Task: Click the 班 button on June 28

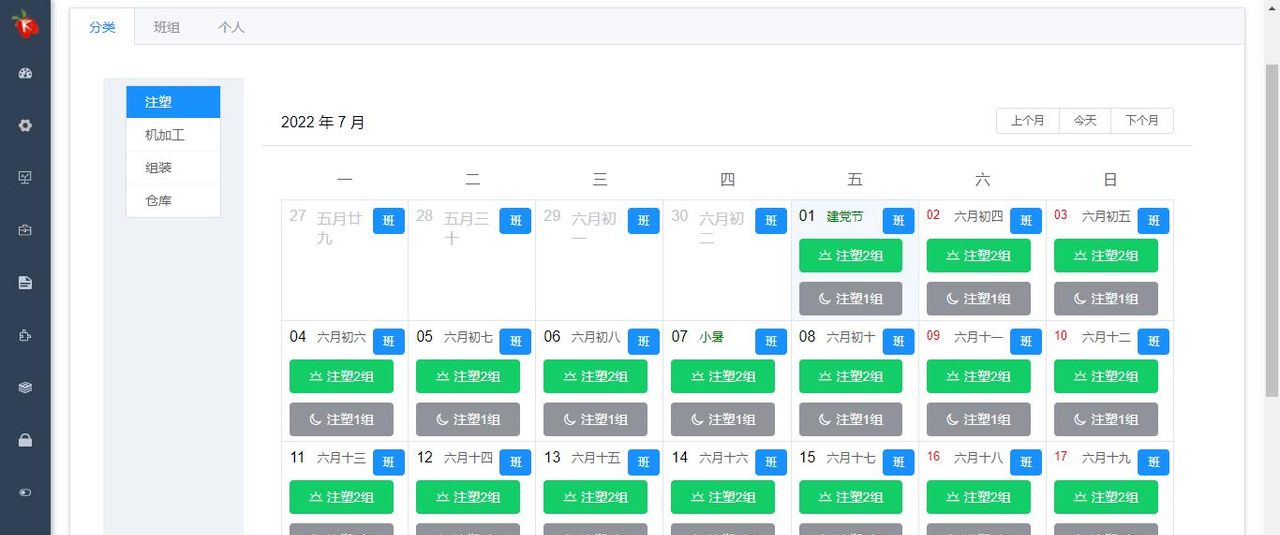Action: coord(516,221)
